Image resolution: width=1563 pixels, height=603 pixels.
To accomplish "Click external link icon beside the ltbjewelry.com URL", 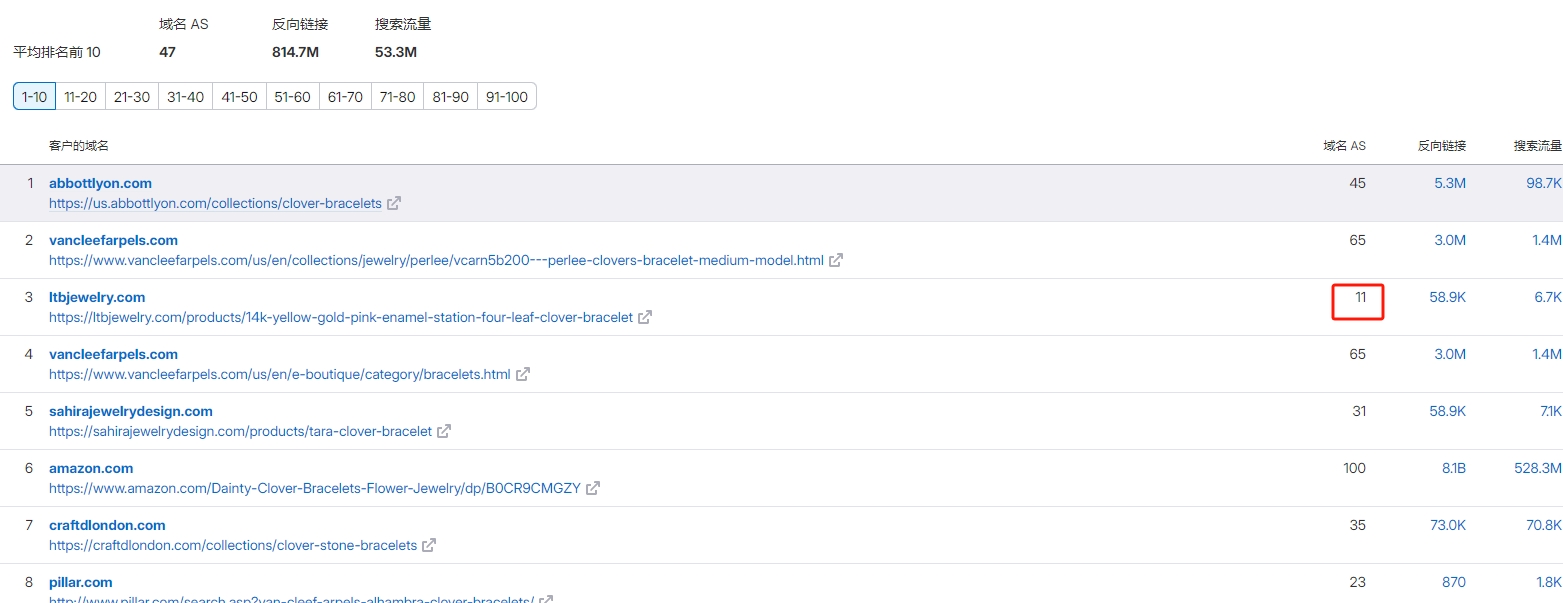I will pyautogui.click(x=645, y=317).
